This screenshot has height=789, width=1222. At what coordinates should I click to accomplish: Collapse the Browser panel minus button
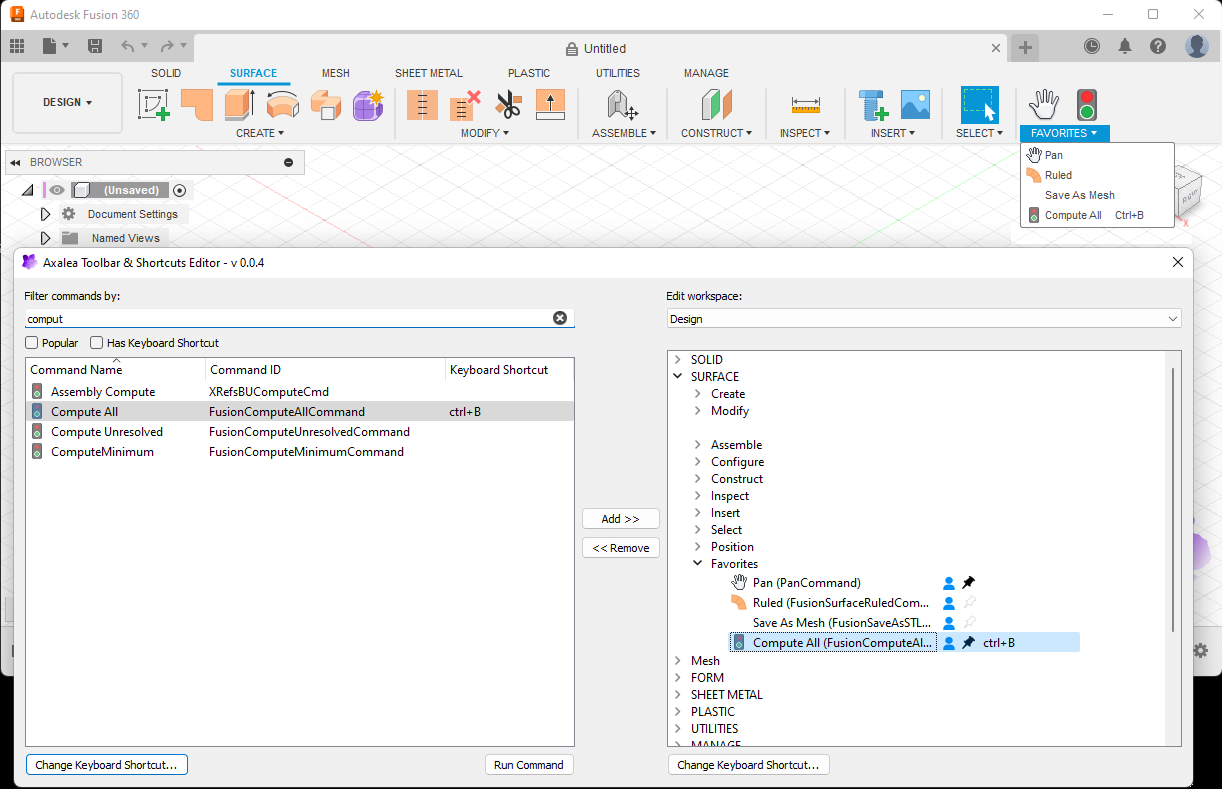click(288, 162)
